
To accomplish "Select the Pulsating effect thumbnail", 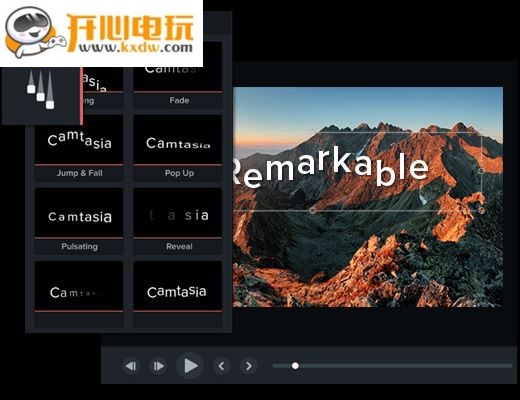I will tap(79, 213).
